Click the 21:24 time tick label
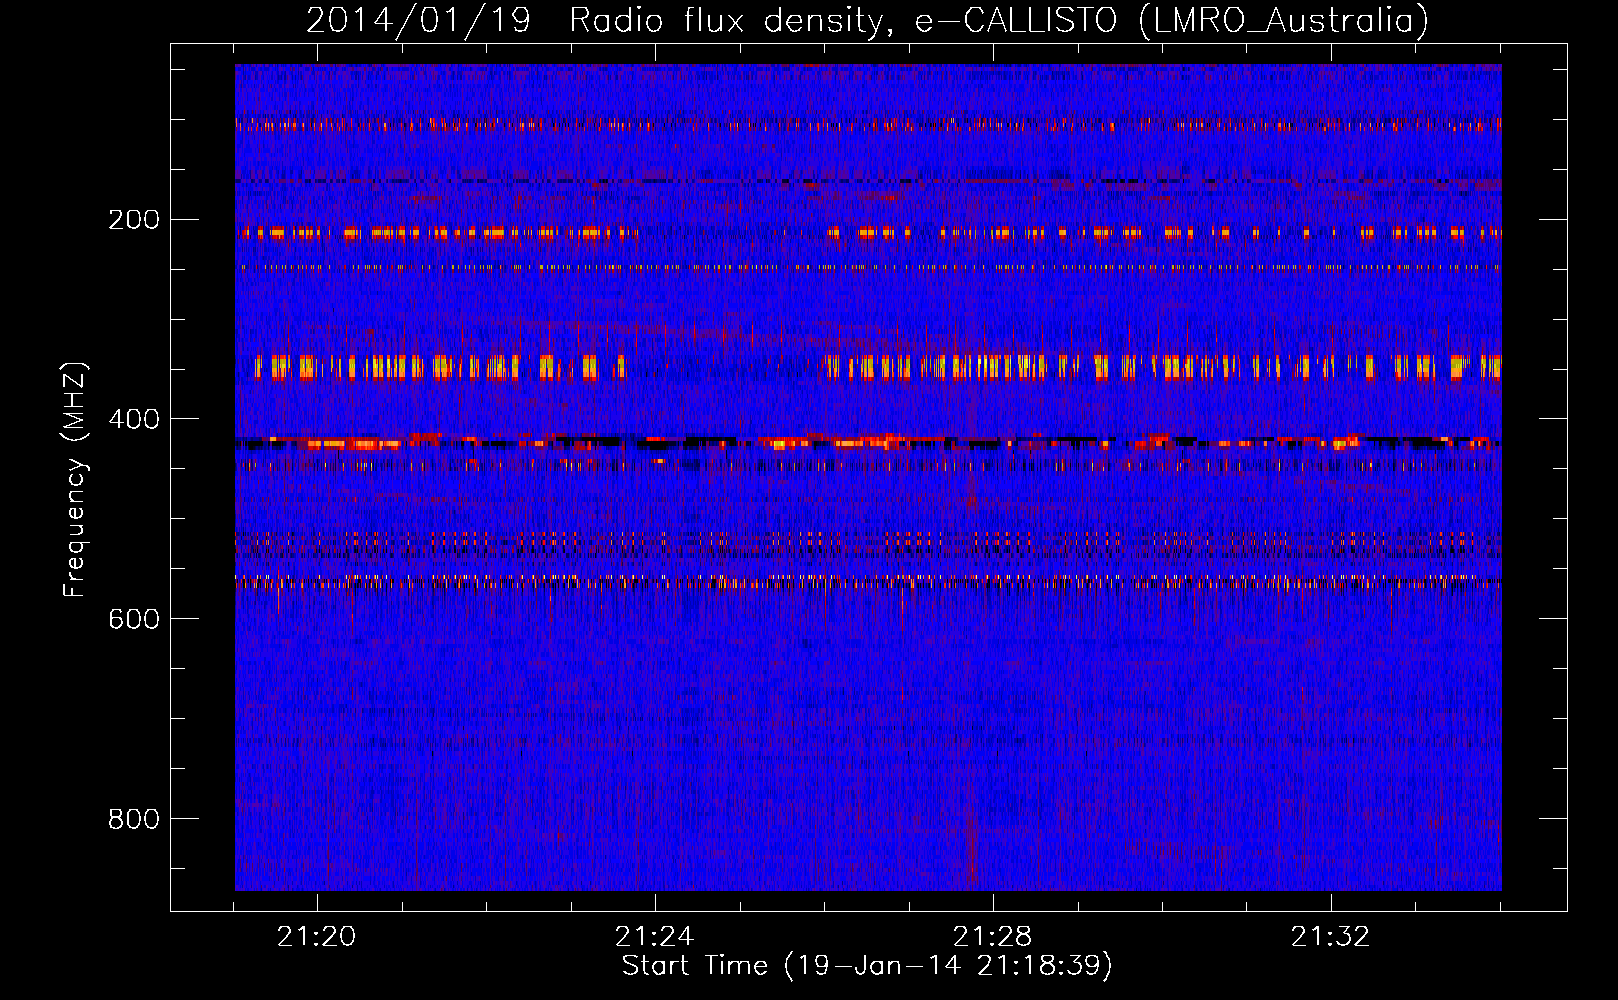Screen dimensions: 1618x1000 (655, 937)
